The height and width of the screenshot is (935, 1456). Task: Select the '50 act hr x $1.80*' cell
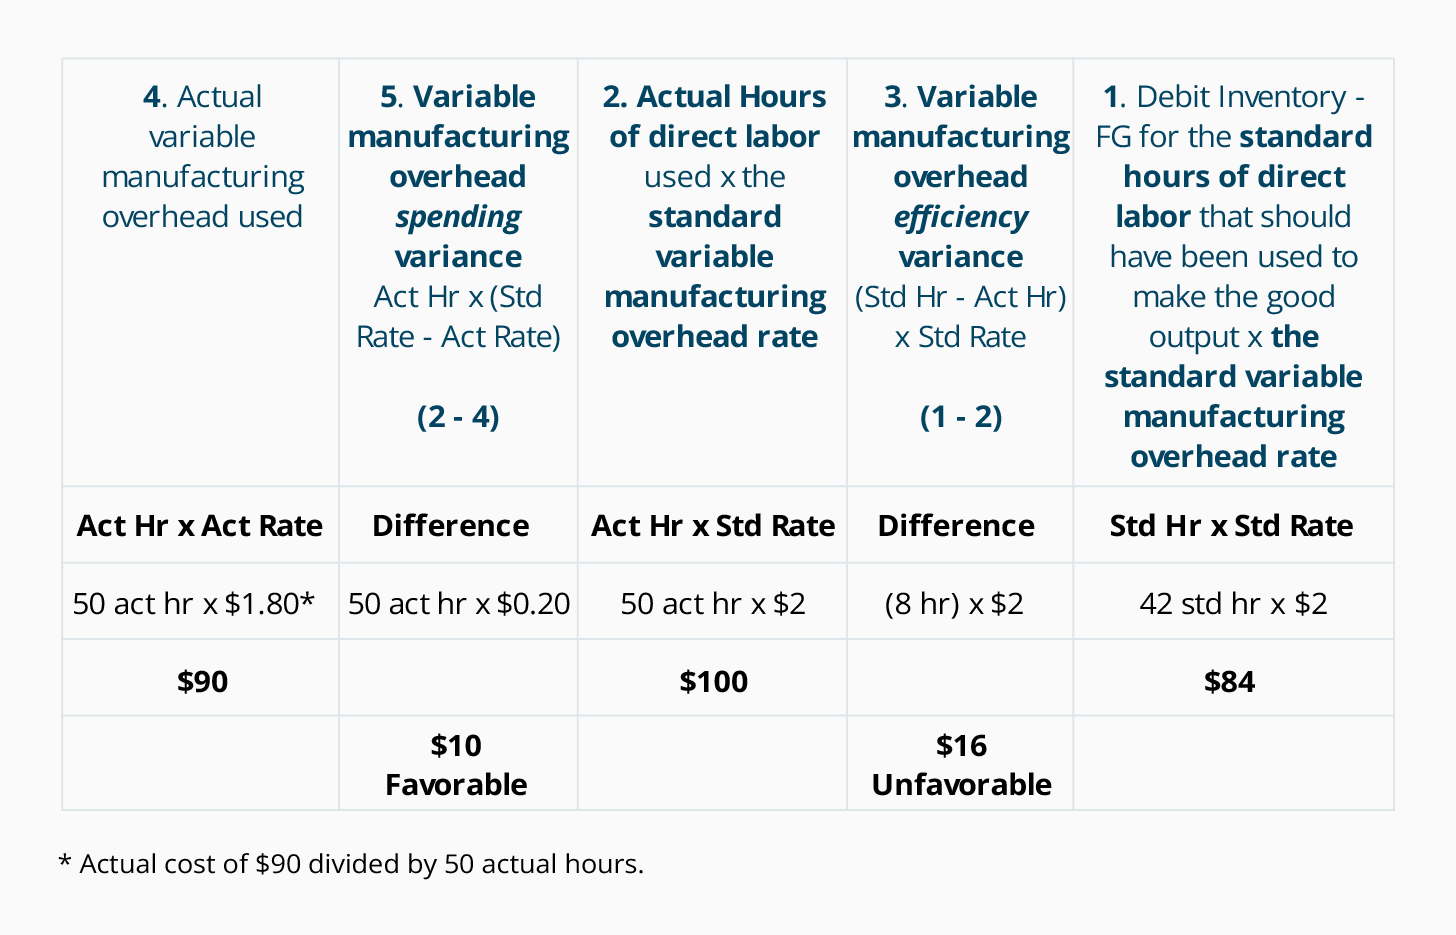tap(194, 604)
